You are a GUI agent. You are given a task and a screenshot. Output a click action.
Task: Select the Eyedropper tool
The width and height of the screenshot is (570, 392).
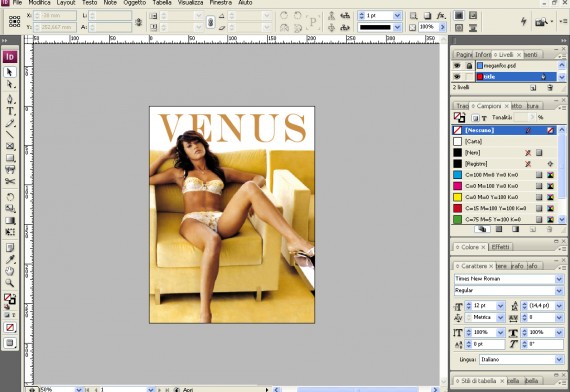click(x=10, y=259)
